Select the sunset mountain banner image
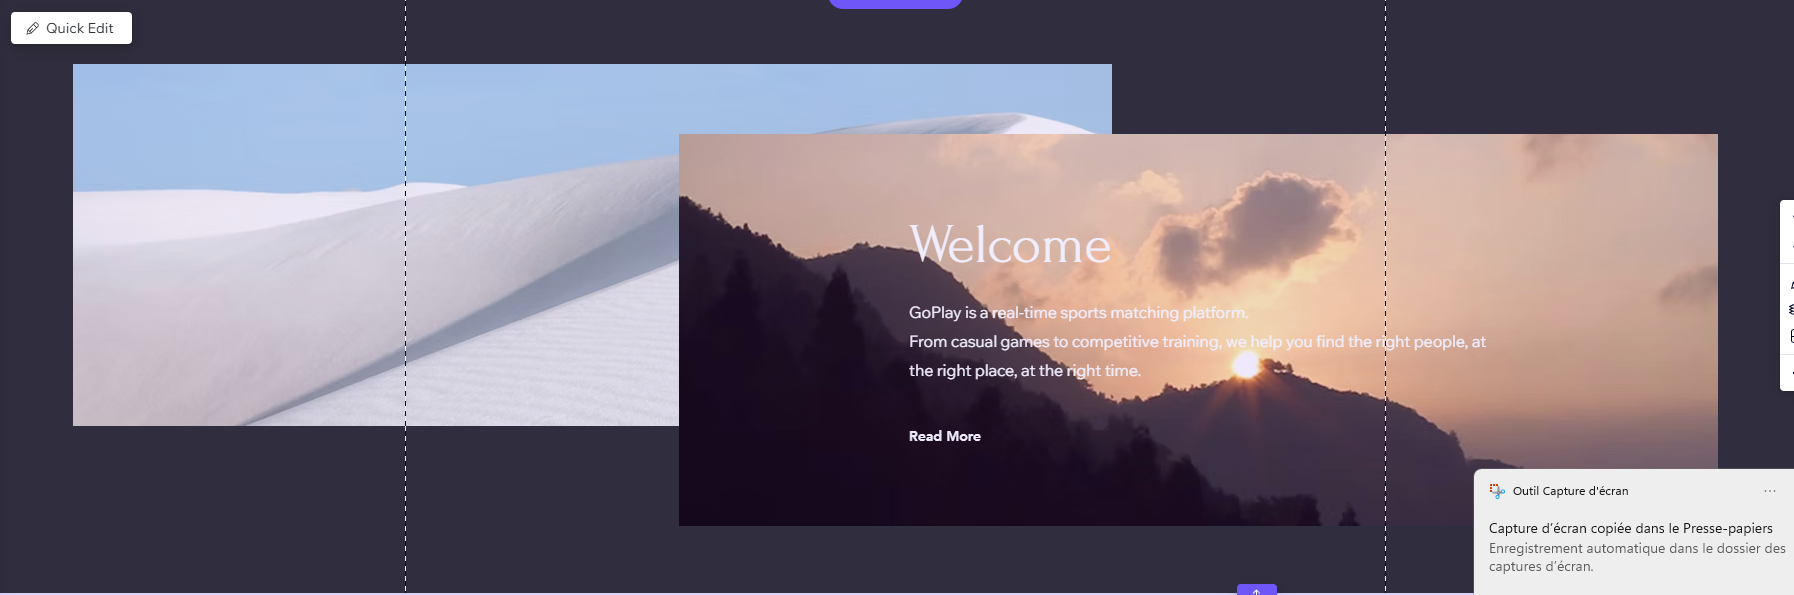This screenshot has height=595, width=1794. [x=1198, y=330]
